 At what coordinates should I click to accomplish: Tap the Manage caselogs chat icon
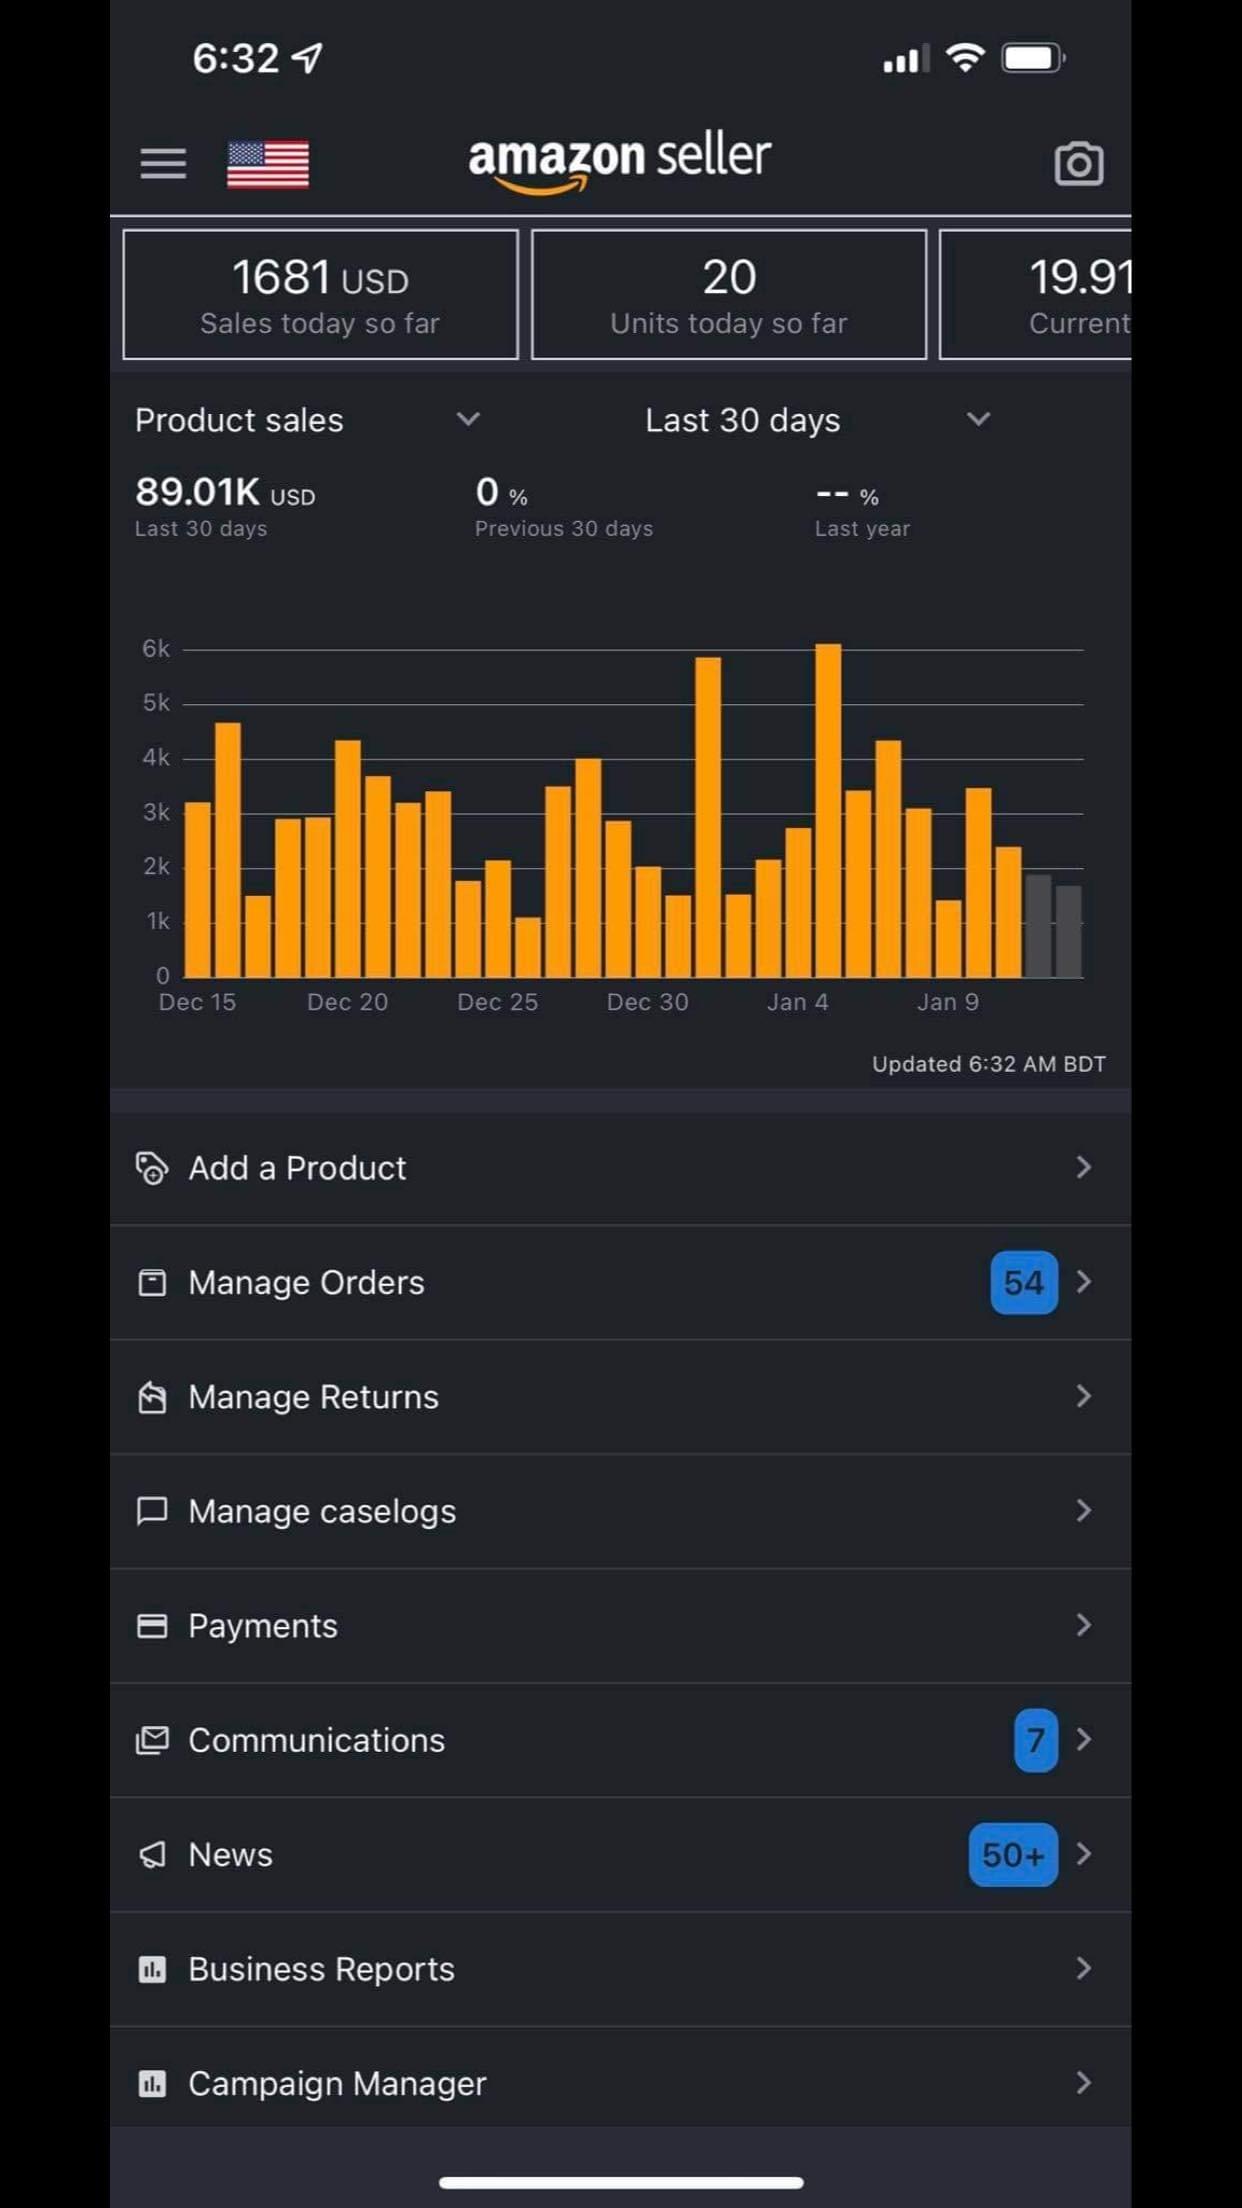pyautogui.click(x=152, y=1510)
